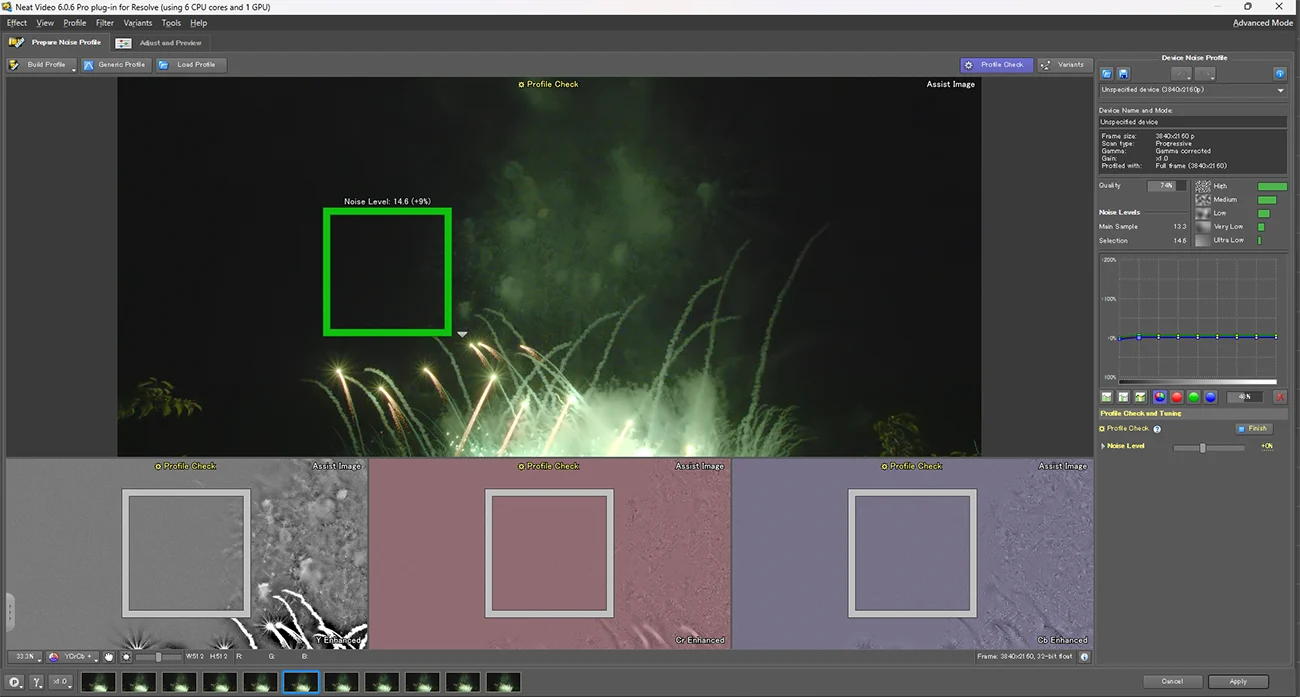Edit the Device Name and Mode field

point(1193,122)
